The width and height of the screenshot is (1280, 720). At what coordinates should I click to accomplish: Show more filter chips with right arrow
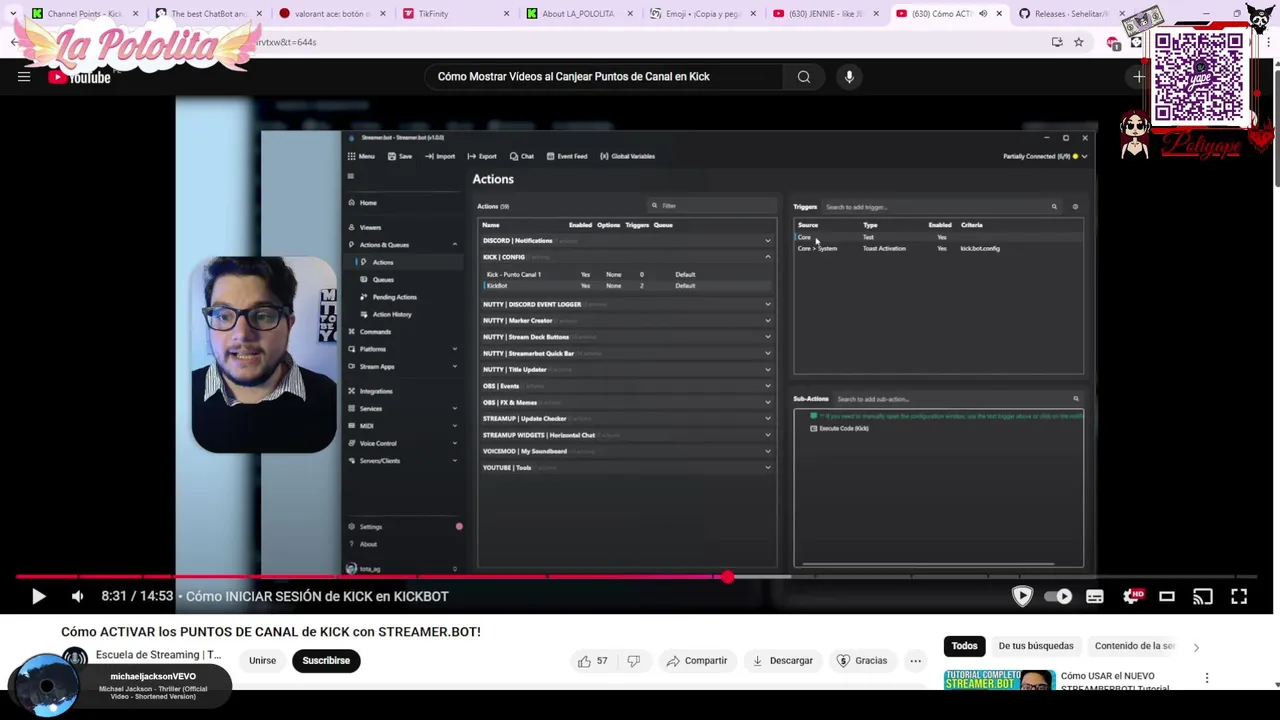click(1196, 647)
